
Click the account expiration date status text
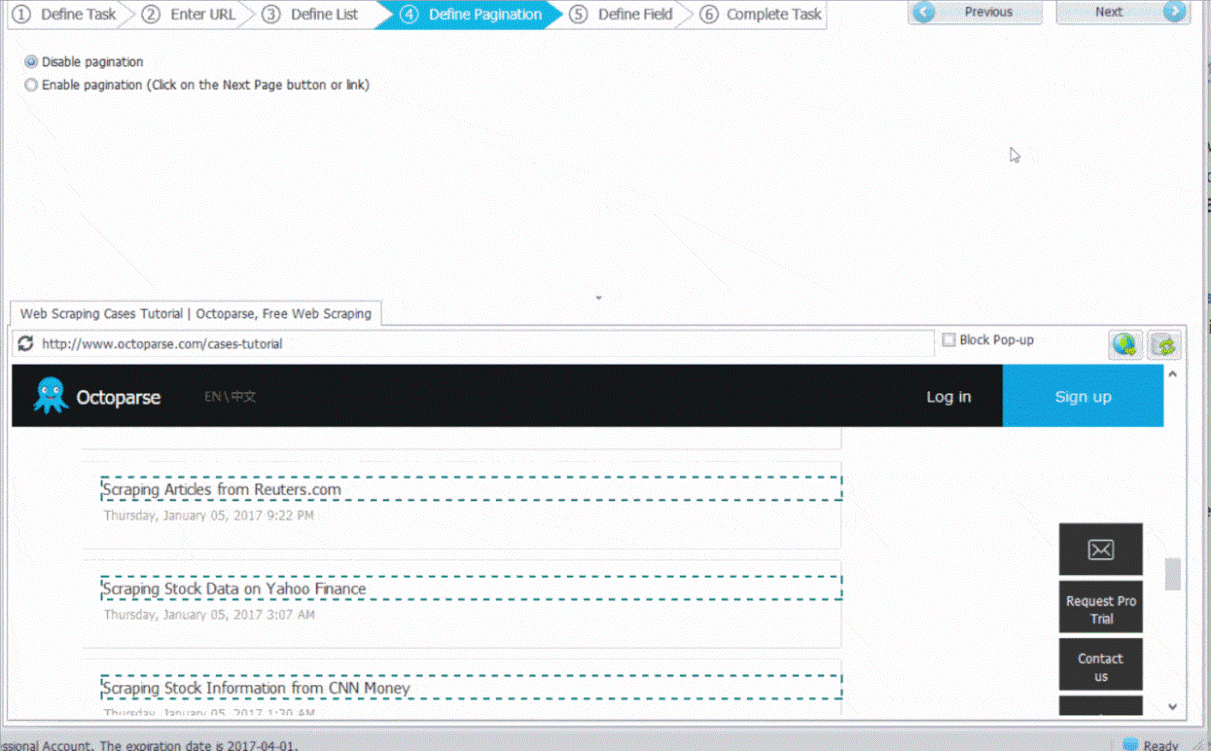[150, 745]
